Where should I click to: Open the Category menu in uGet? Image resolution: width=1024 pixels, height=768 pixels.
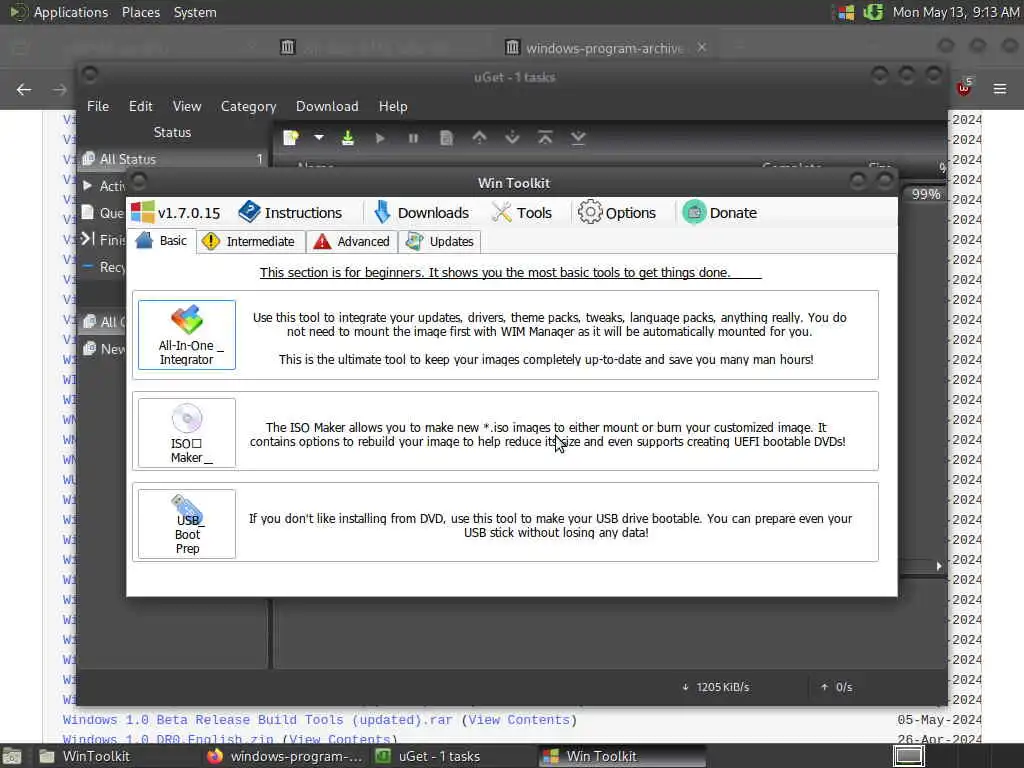[248, 106]
